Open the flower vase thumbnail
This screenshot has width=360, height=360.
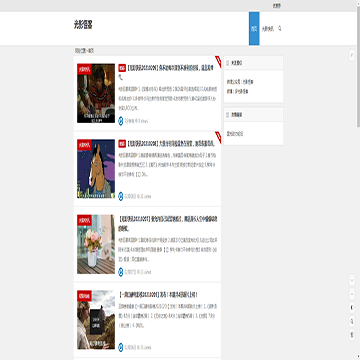click(x=96, y=244)
